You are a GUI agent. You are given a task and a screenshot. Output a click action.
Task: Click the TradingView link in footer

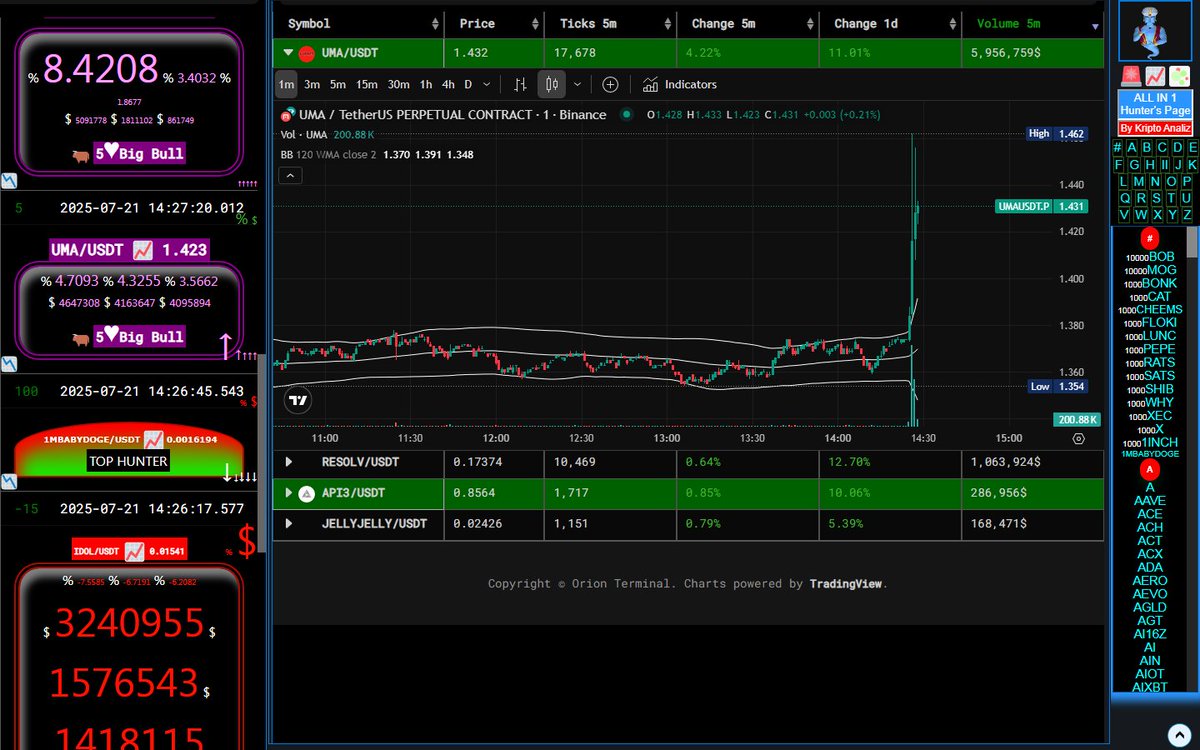point(846,584)
